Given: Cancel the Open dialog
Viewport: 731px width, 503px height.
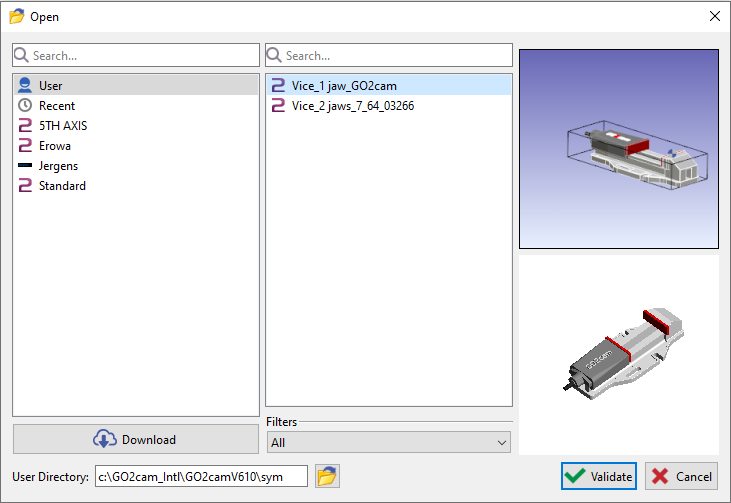Looking at the screenshot, I should [x=681, y=477].
